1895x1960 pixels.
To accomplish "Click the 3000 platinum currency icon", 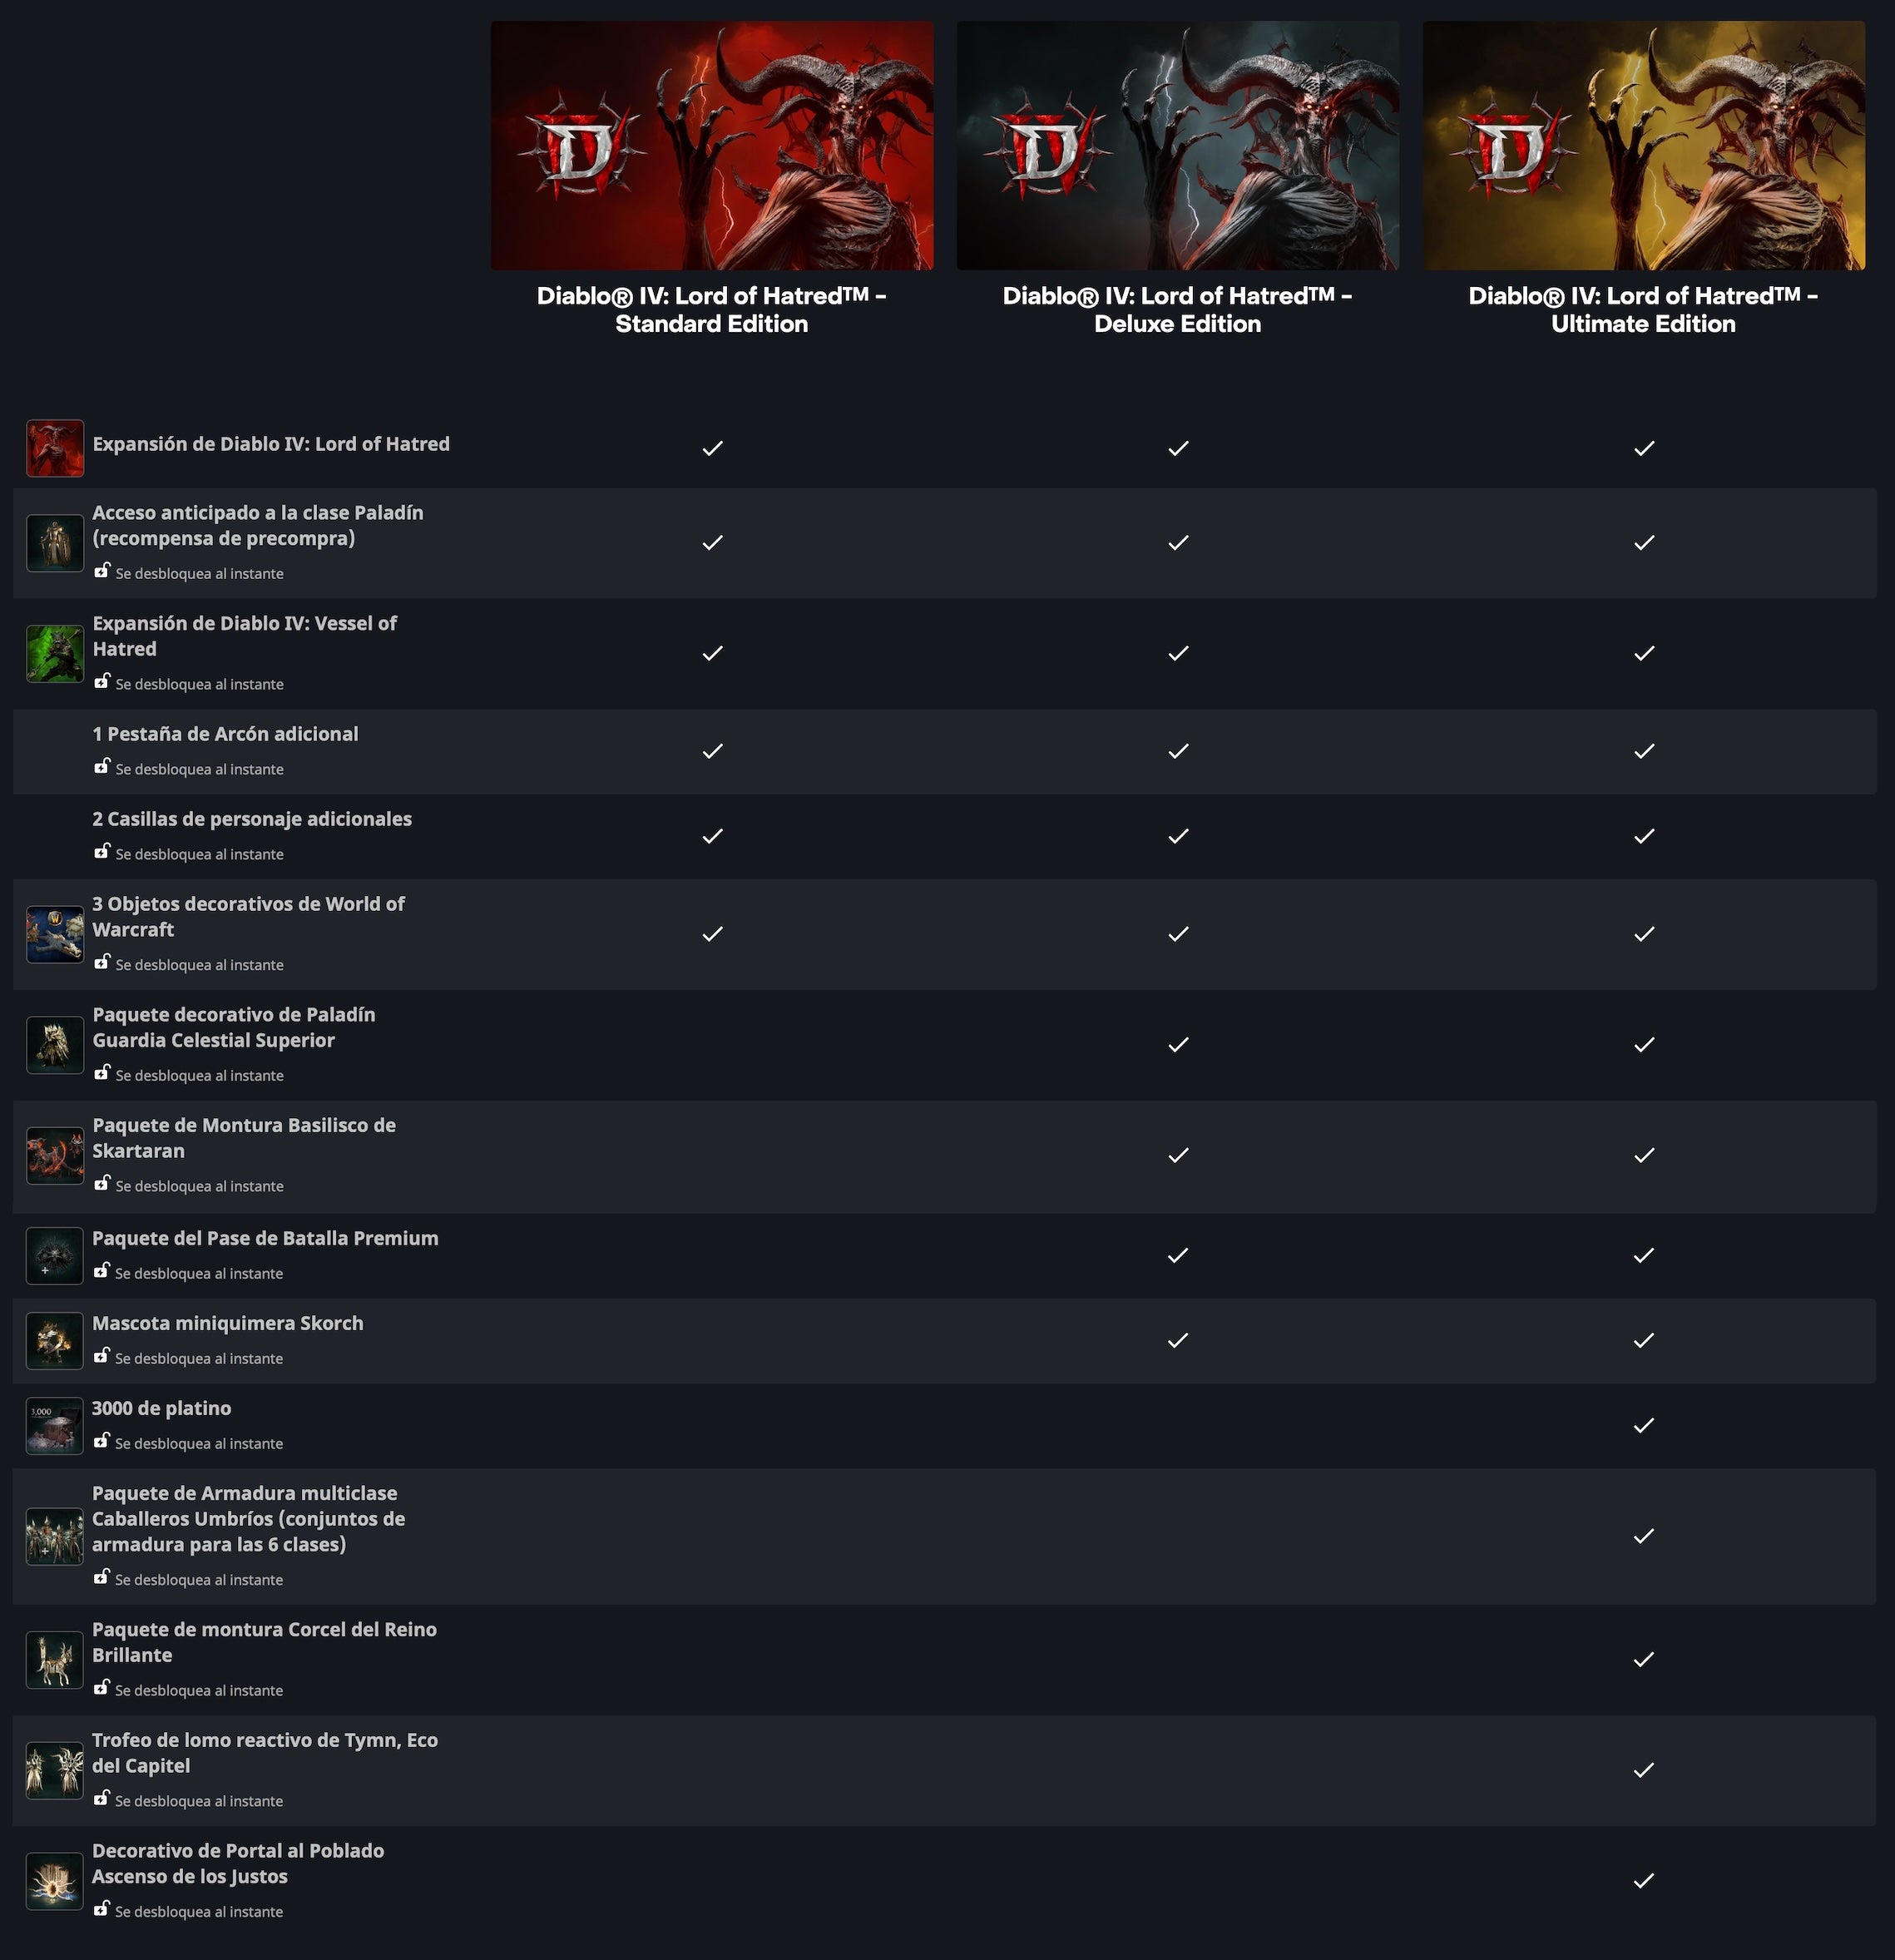I will (55, 1425).
